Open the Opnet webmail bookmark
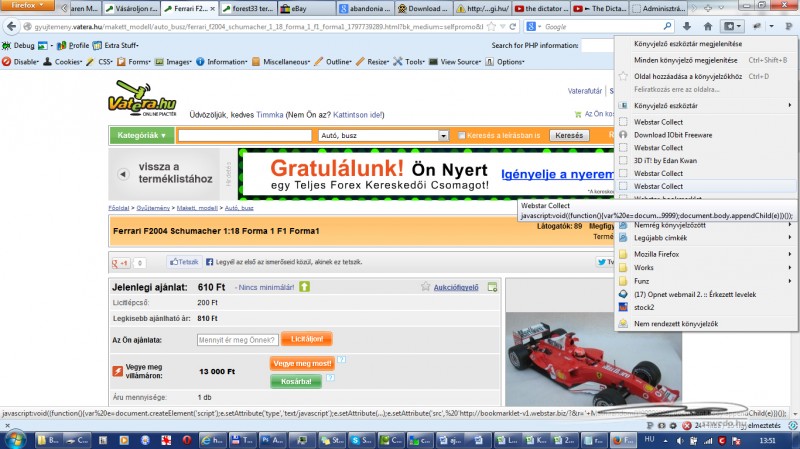Viewport: 800px width, 449px height. [x=706, y=294]
